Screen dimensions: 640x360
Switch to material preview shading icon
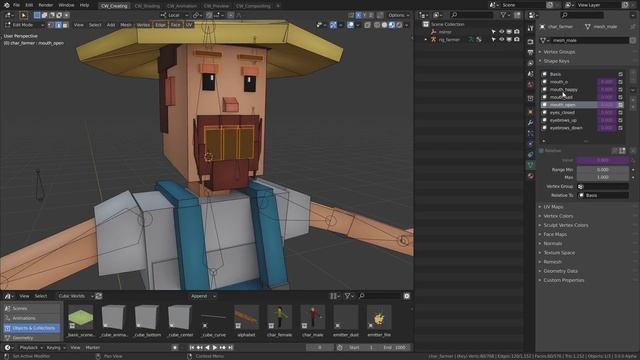pyautogui.click(x=392, y=25)
